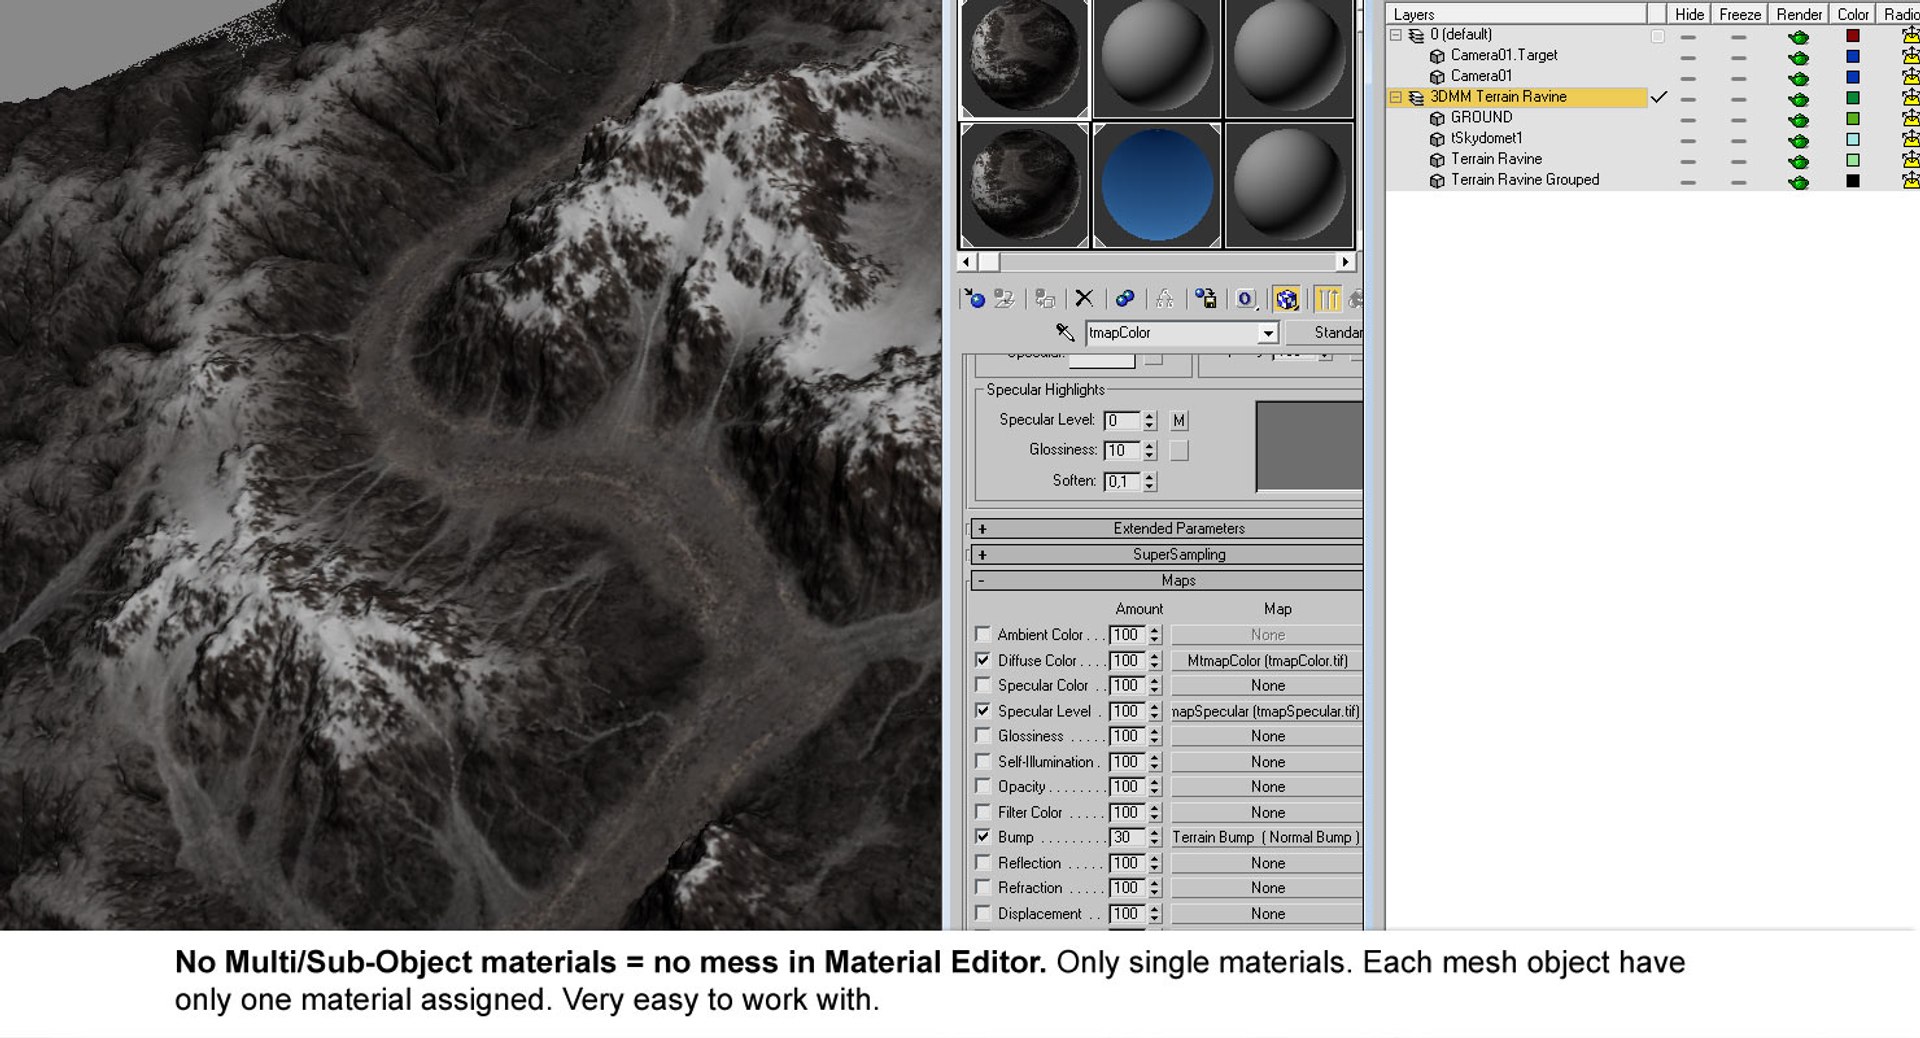Viewport: 1920px width, 1038px height.
Task: Toggle render teapot for Terrain Ravine Grouped
Action: click(1798, 181)
